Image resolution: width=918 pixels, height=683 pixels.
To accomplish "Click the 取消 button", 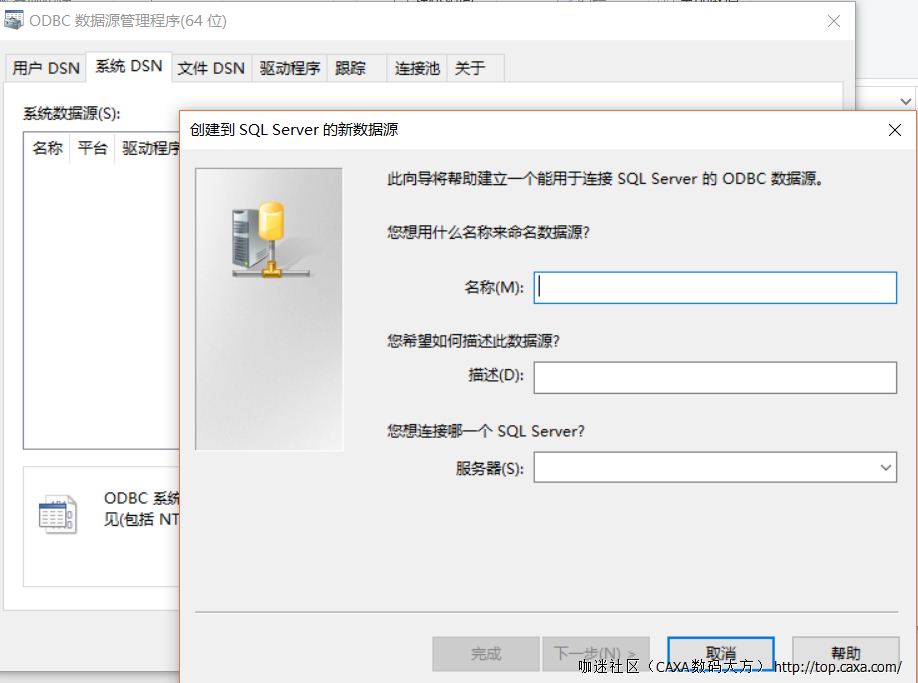I will click(722, 654).
